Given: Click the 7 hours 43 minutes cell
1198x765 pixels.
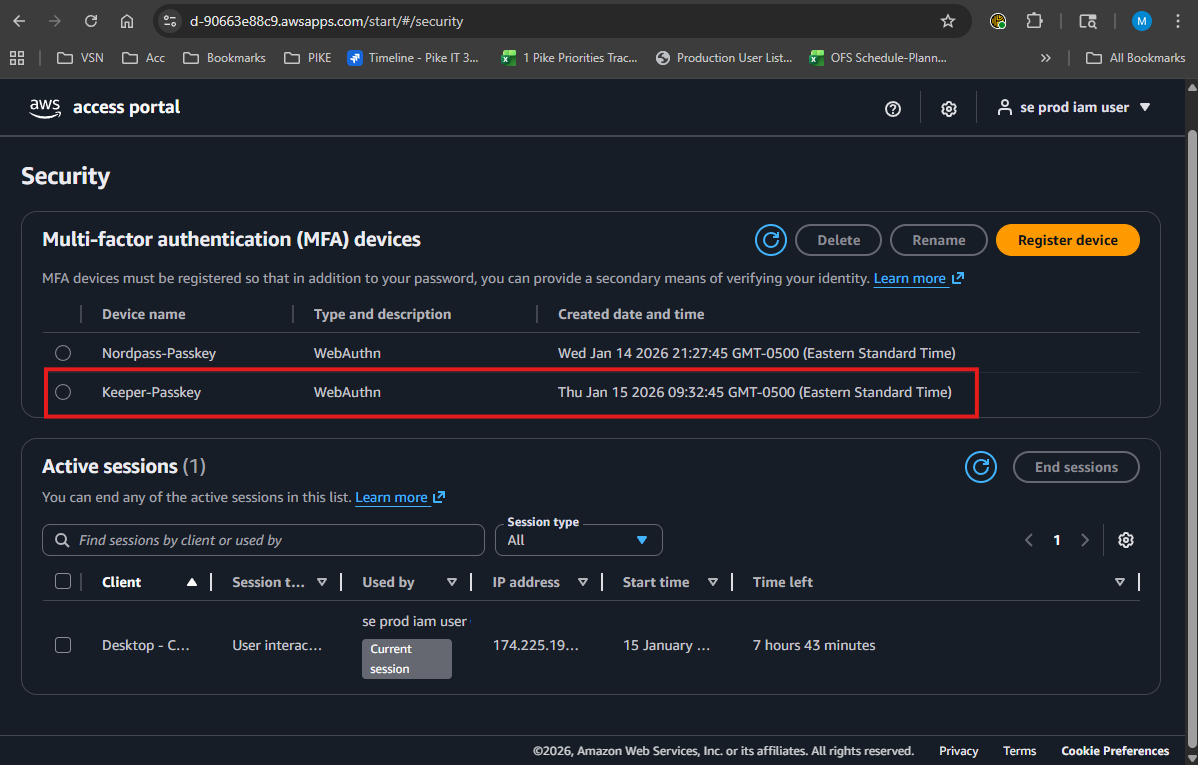Looking at the screenshot, I should (814, 645).
